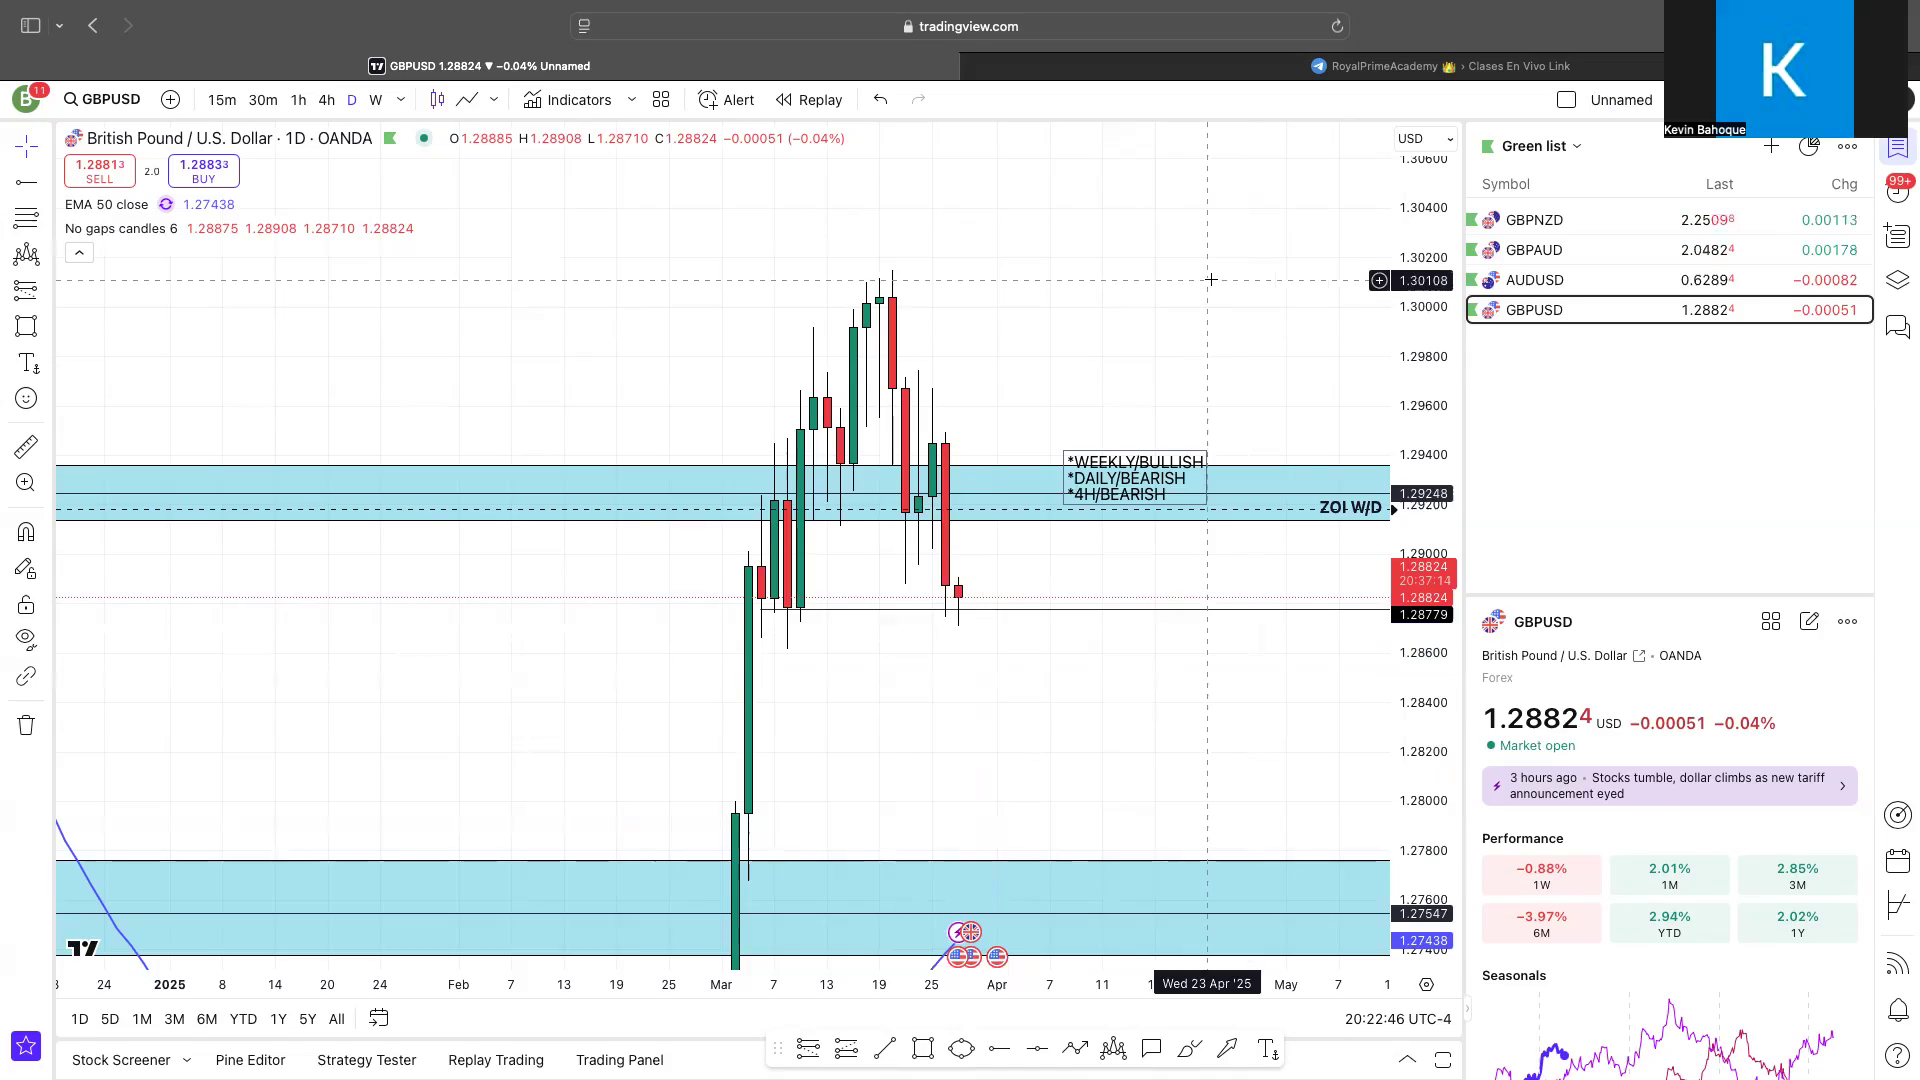Screen dimensions: 1920x1080
Task: Toggle magnet mode for drawings
Action: pyautogui.click(x=27, y=532)
